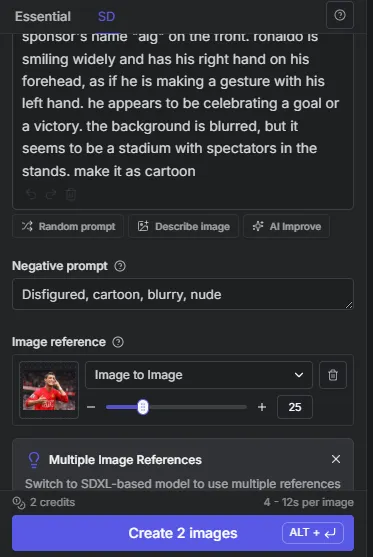Open the help icon beside the SD tab
373x557 pixels.
(340, 15)
